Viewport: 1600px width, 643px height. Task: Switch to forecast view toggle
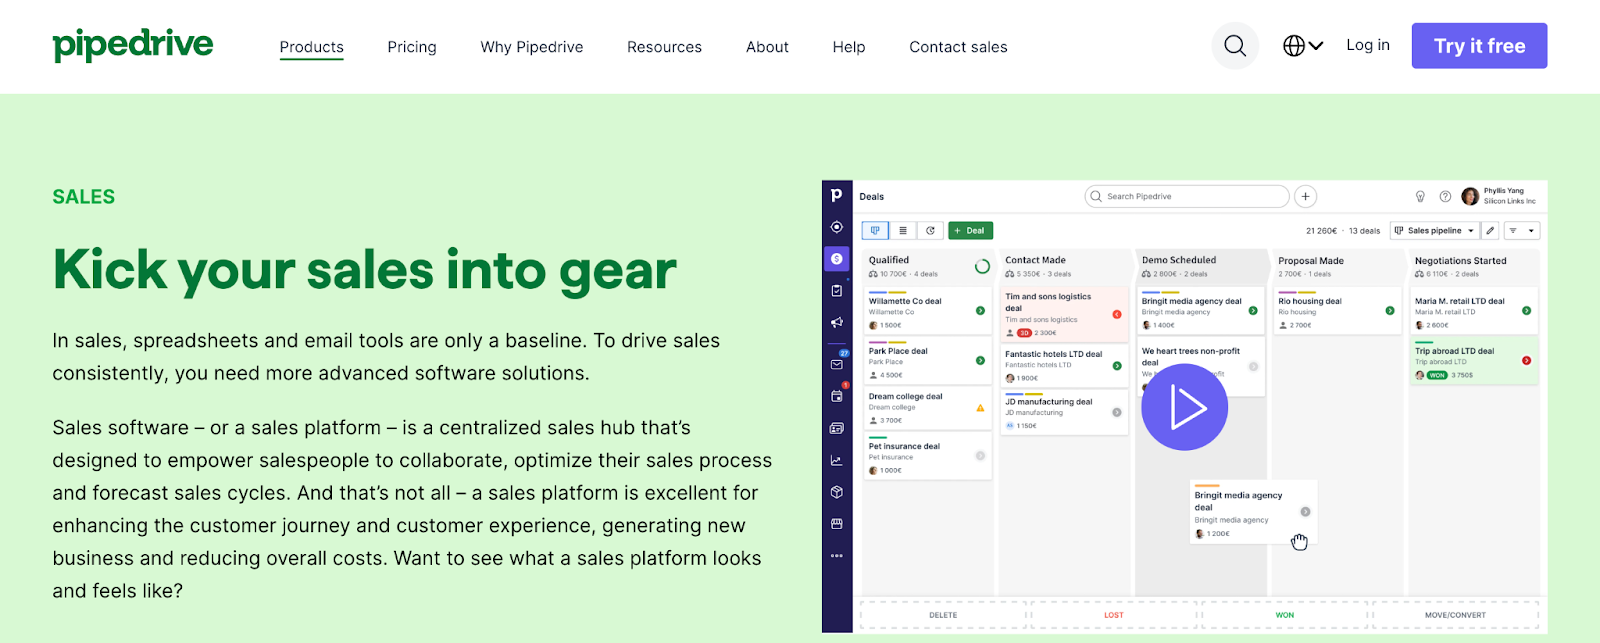(930, 231)
